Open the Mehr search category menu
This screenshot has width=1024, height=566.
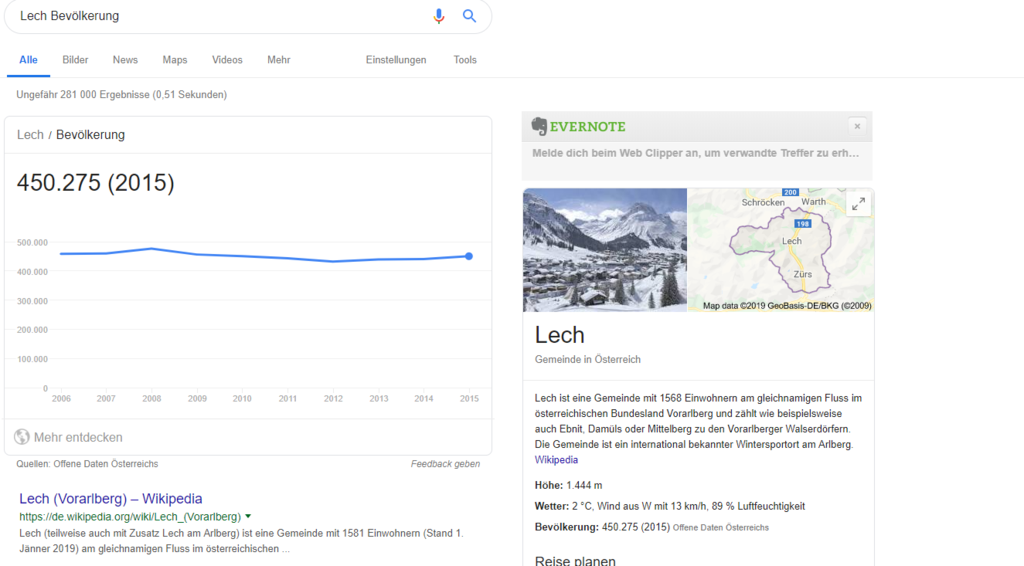[x=278, y=60]
